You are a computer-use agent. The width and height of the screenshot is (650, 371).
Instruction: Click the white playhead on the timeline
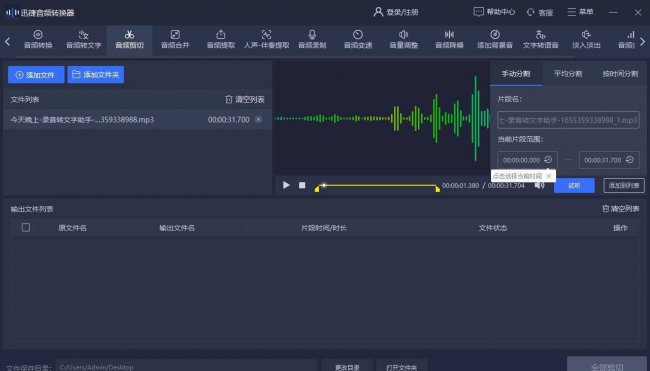coord(324,185)
